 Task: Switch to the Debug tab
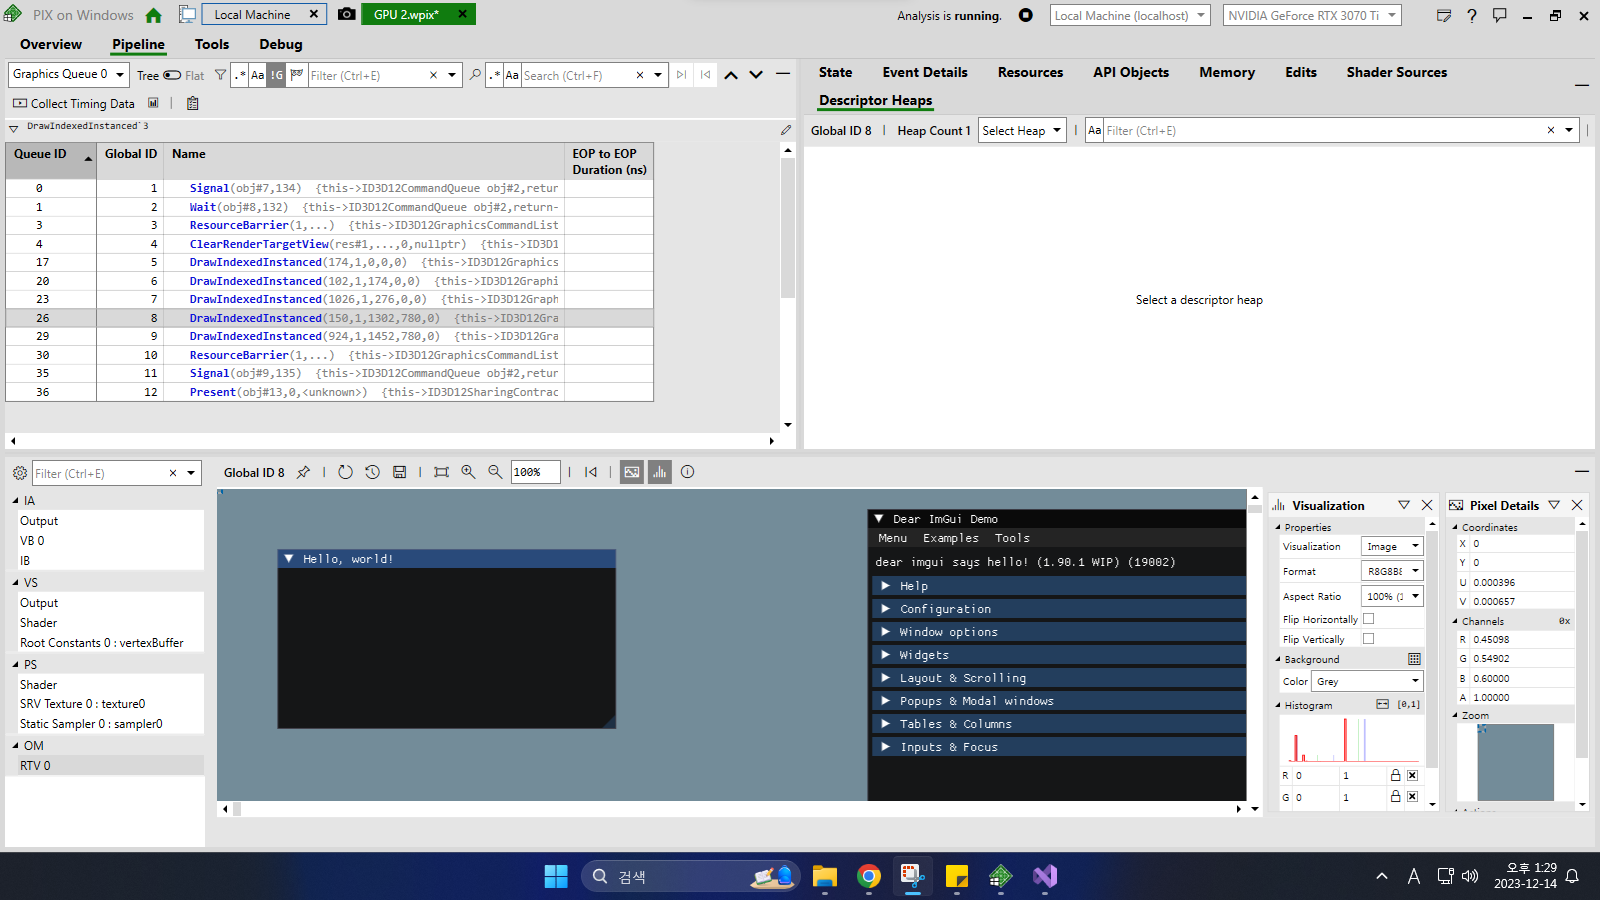[281, 44]
